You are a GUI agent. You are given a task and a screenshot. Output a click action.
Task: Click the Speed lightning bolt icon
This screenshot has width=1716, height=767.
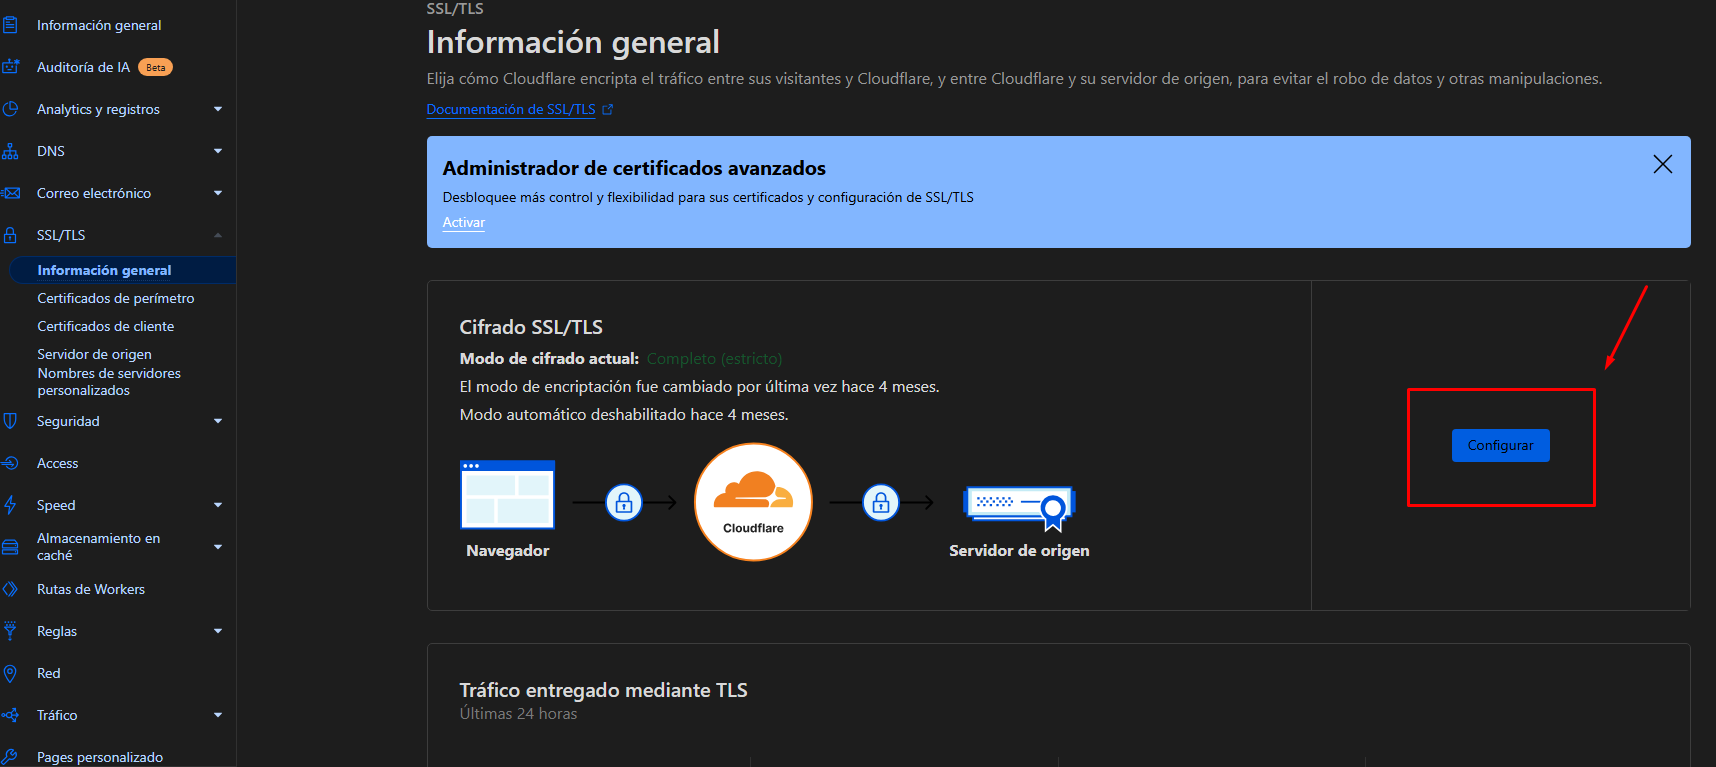pos(10,505)
